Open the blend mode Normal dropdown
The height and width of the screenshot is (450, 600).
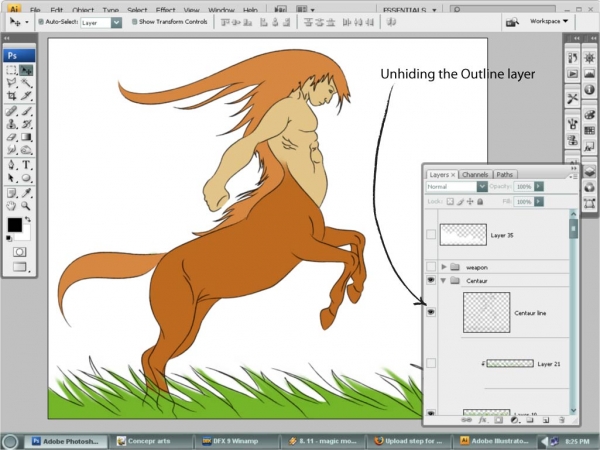pos(482,186)
